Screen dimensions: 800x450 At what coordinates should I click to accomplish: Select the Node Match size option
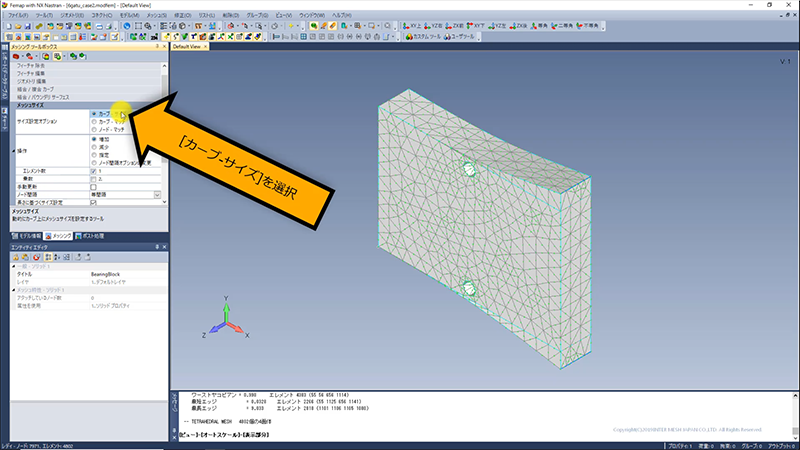tap(94, 130)
